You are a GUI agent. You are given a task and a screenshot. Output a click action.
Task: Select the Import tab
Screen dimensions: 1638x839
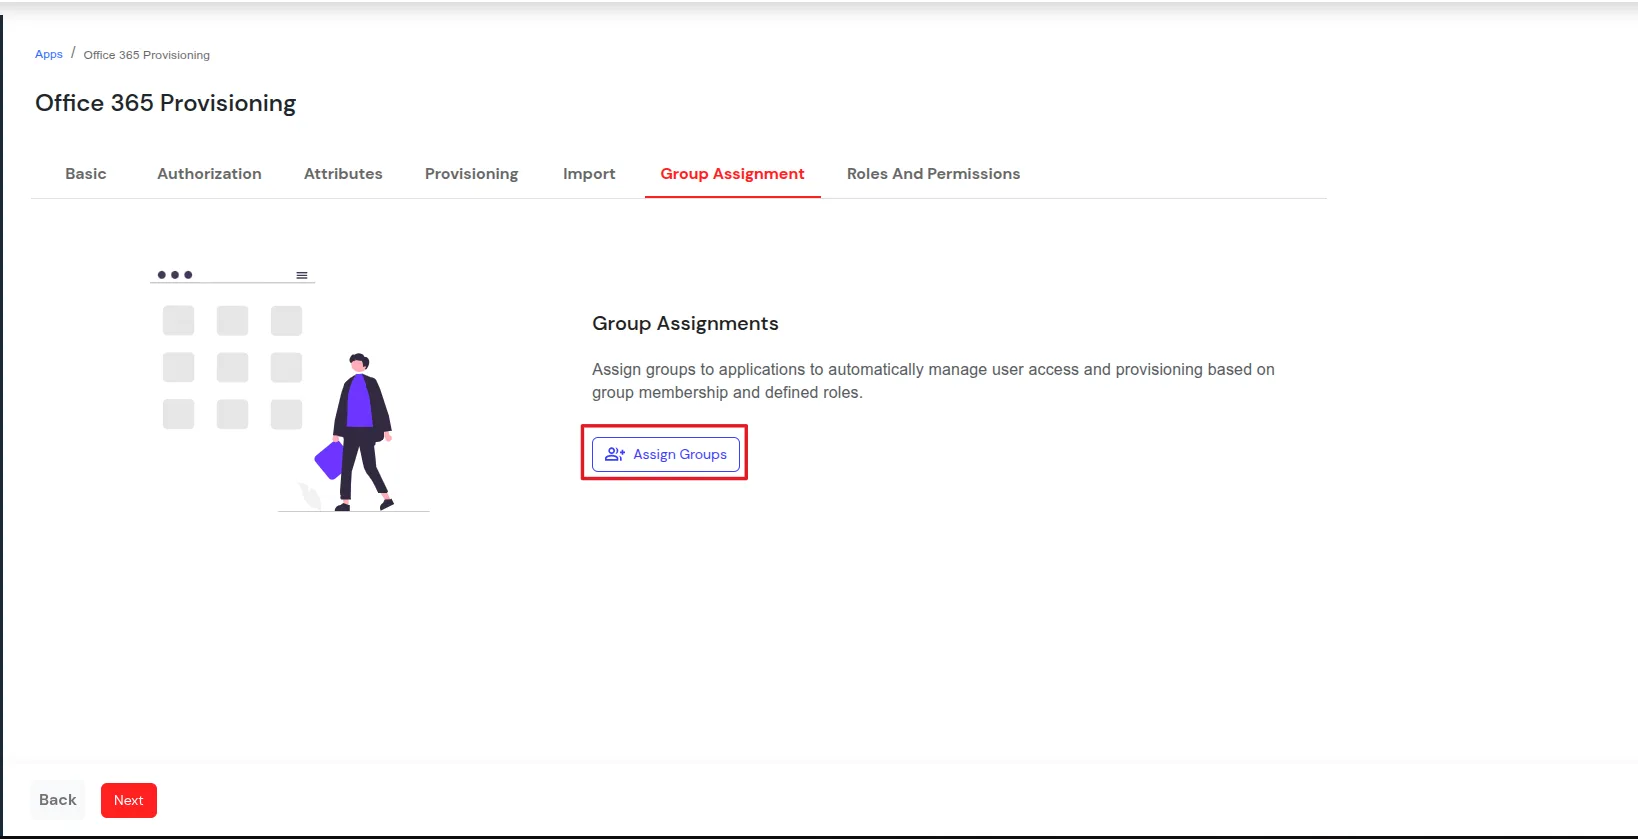point(589,174)
